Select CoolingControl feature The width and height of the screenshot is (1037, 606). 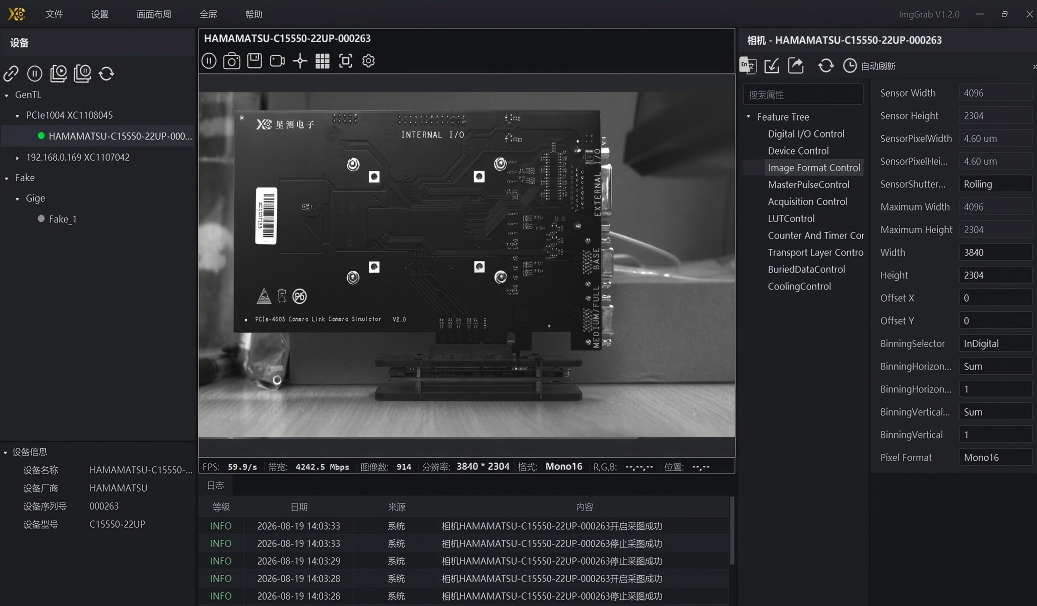(x=799, y=286)
